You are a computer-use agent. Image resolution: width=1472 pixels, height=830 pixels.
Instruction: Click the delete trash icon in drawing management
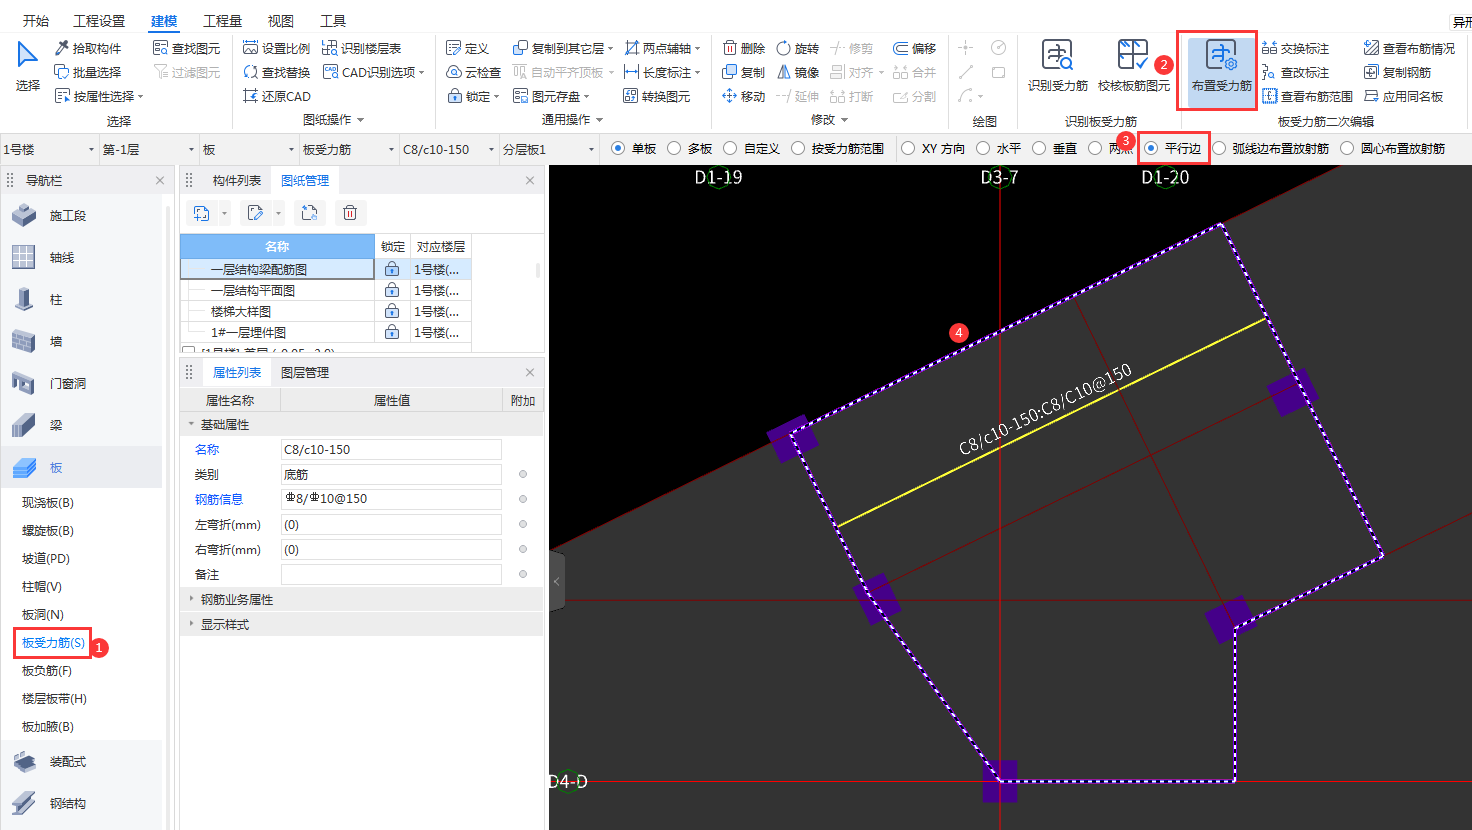coord(350,213)
